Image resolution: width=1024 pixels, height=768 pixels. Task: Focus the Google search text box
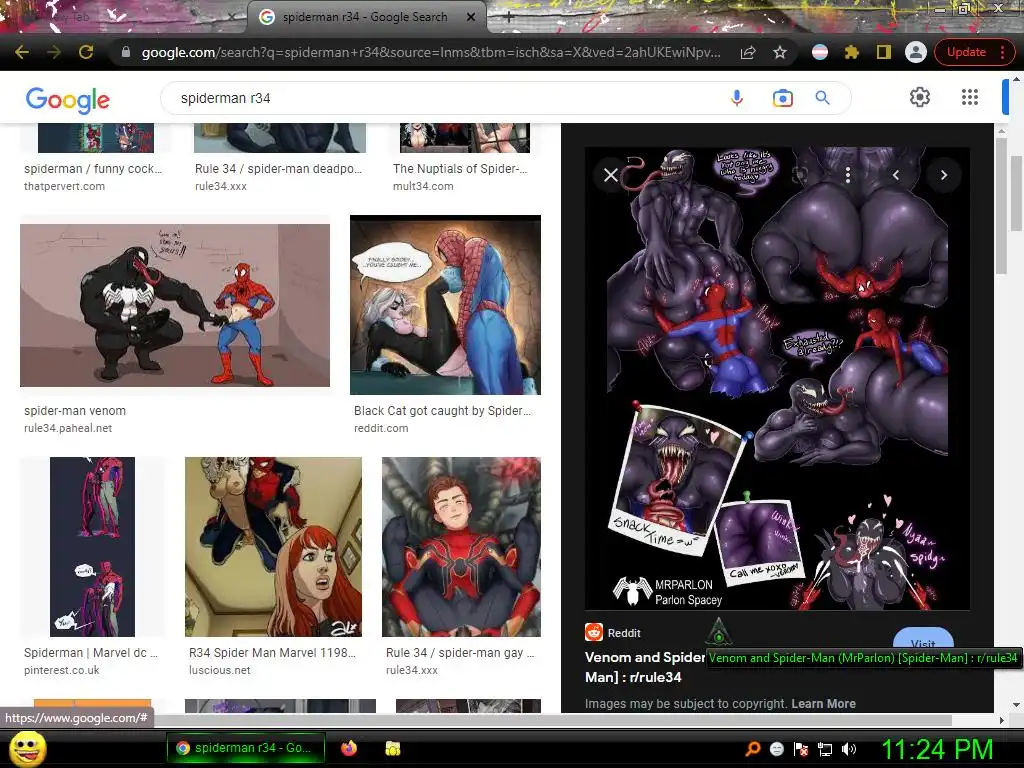[444, 98]
